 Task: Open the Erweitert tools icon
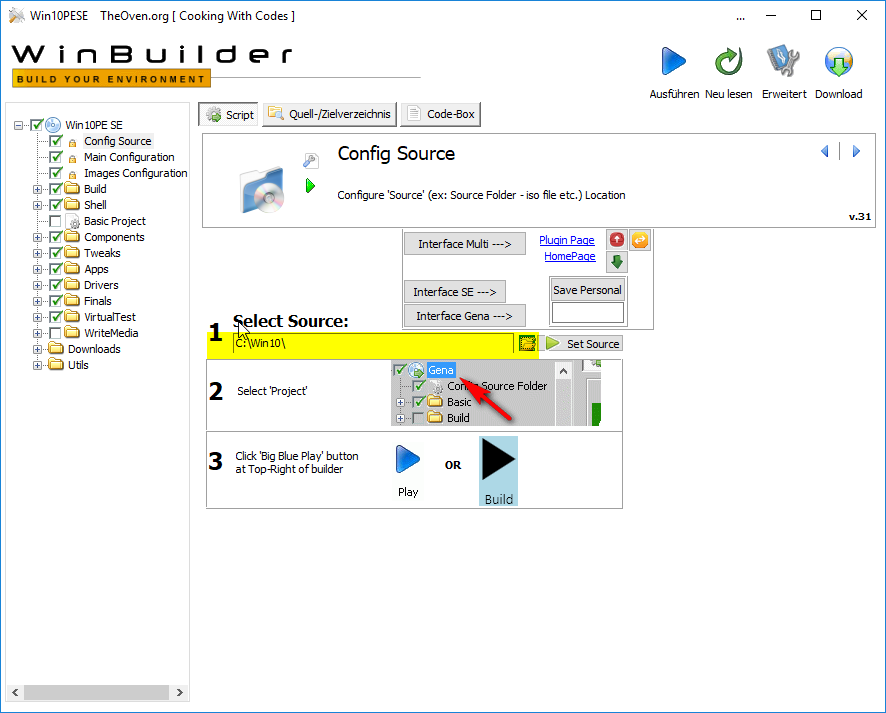coord(783,61)
